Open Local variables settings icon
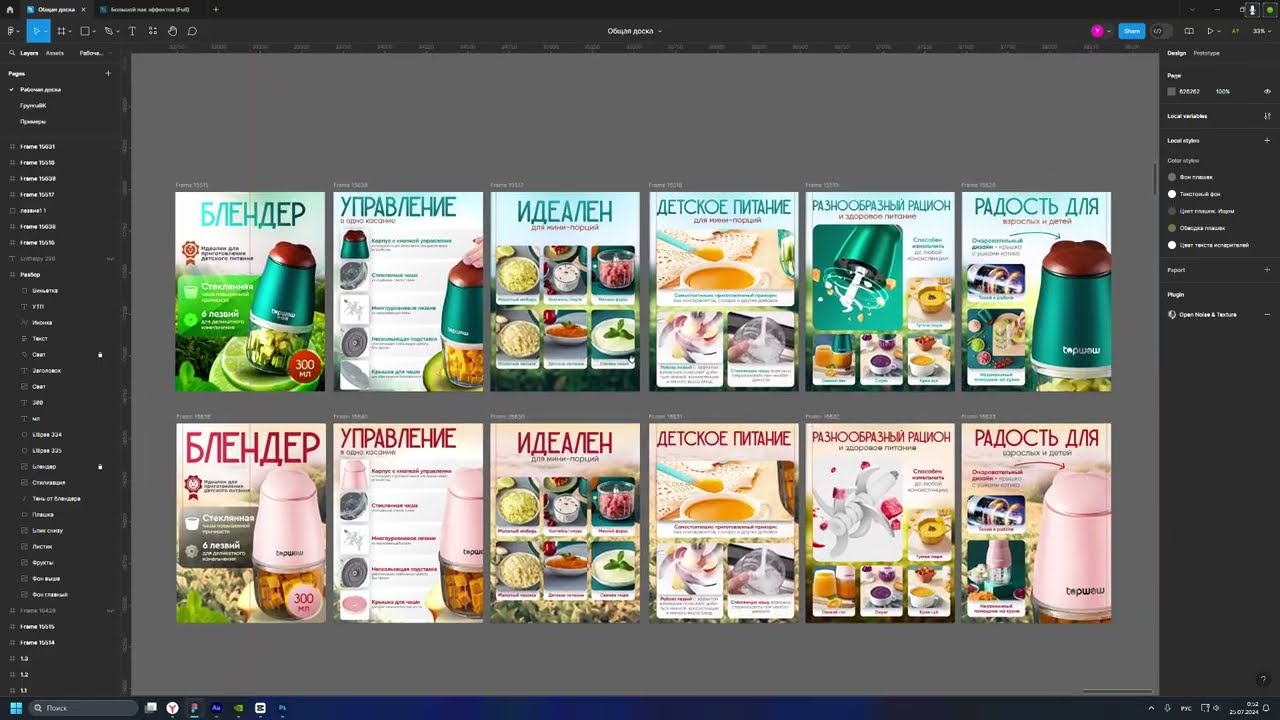The image size is (1280, 720). coord(1267,116)
